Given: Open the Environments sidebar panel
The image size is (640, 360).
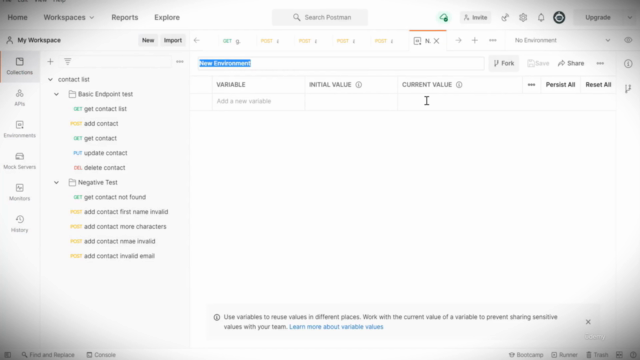Looking at the screenshot, I should [x=20, y=129].
